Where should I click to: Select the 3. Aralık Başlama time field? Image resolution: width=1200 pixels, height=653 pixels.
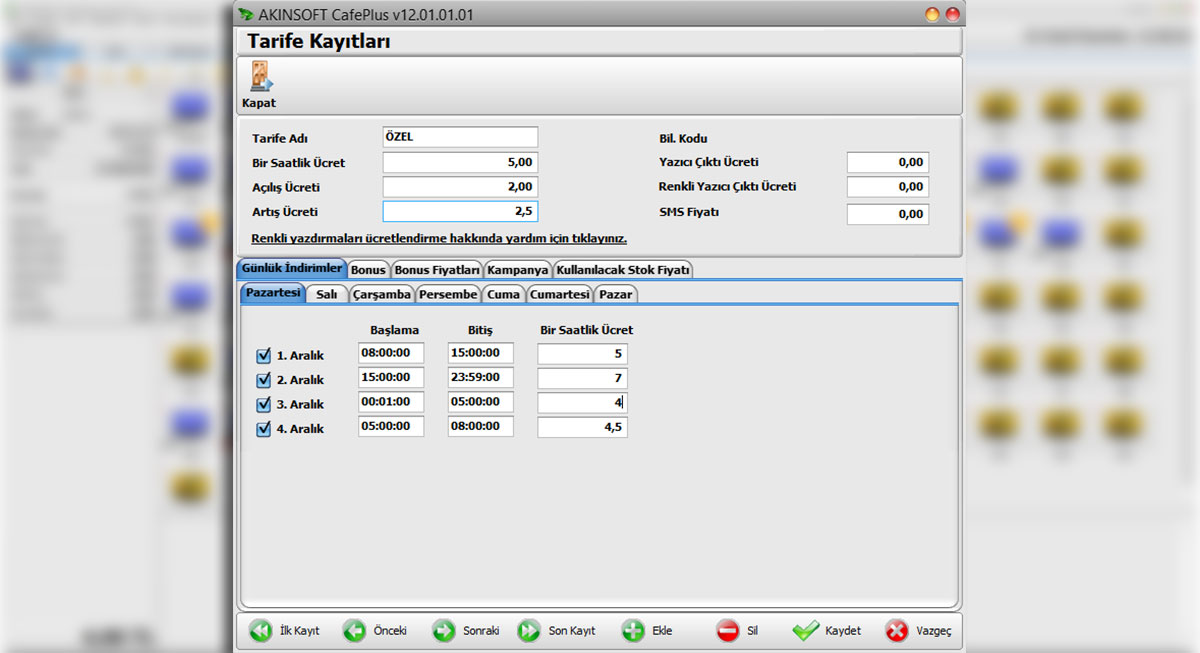click(390, 402)
